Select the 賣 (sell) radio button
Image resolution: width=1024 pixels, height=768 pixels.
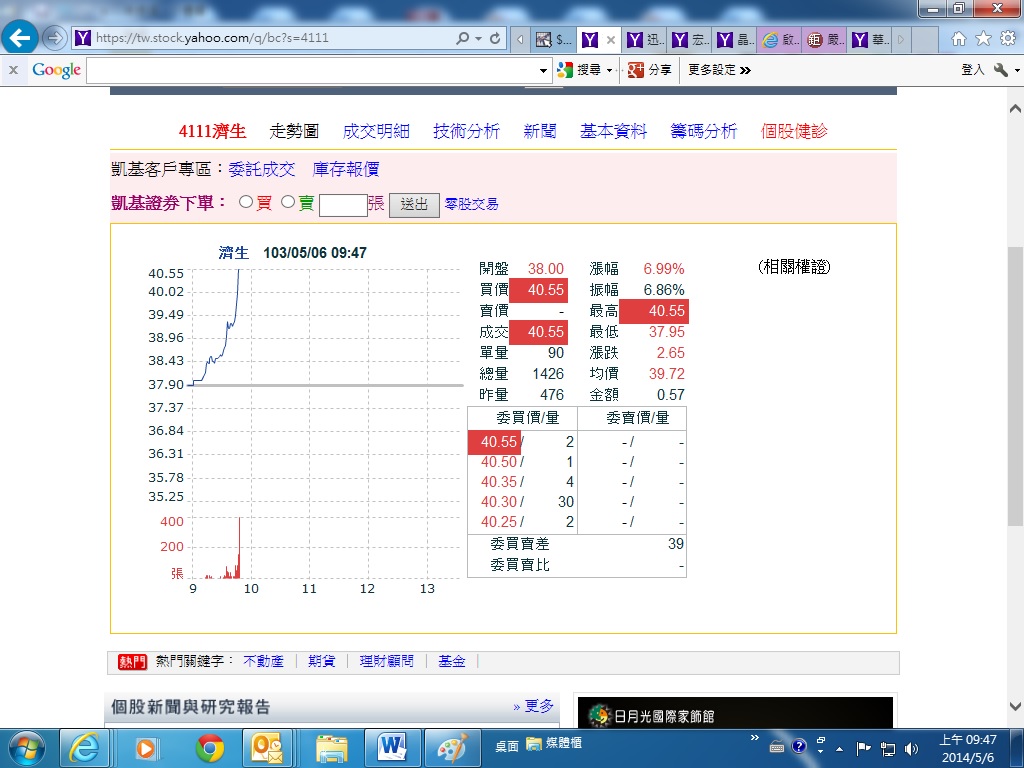tap(288, 202)
